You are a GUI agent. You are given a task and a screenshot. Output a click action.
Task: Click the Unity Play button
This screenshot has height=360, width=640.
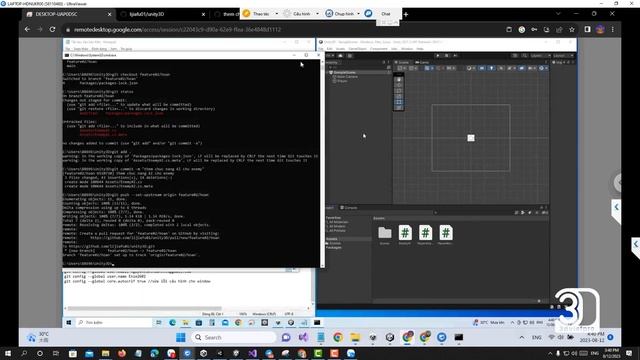(x=438, y=56)
